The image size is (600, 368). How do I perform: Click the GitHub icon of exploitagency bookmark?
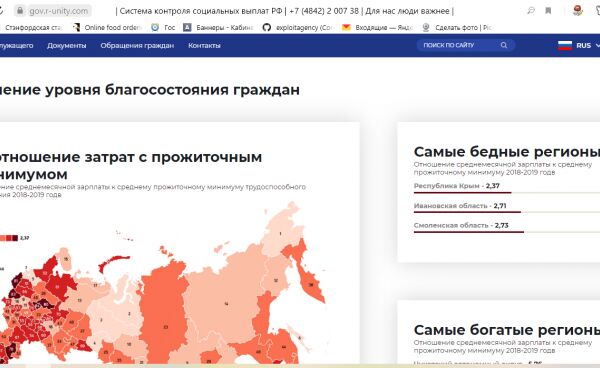click(267, 27)
